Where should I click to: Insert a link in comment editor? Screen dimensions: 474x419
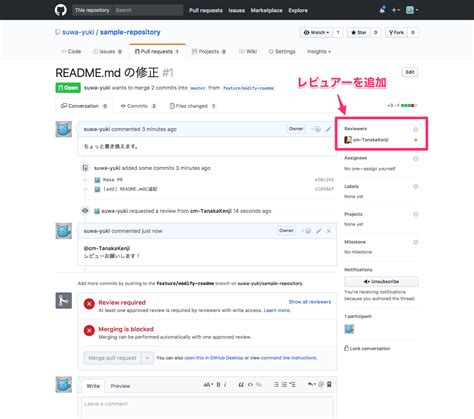[259, 384]
